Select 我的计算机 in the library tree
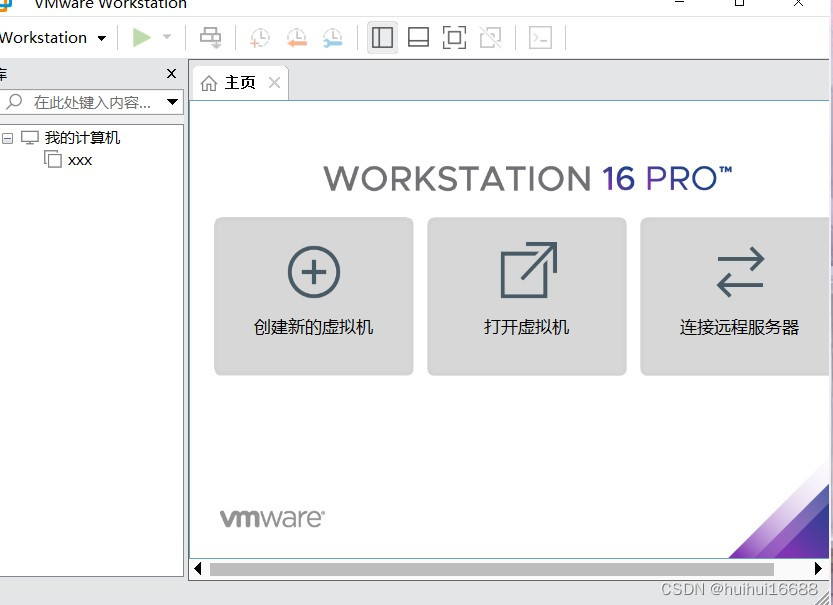The width and height of the screenshot is (833, 605). click(82, 138)
